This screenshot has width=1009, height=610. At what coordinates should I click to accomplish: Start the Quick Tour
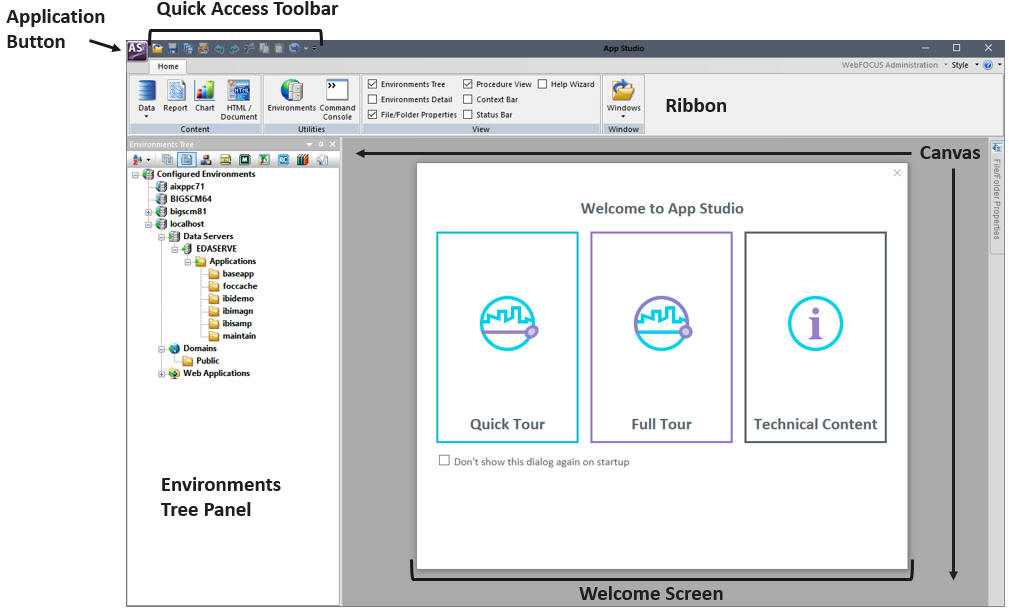coord(507,337)
